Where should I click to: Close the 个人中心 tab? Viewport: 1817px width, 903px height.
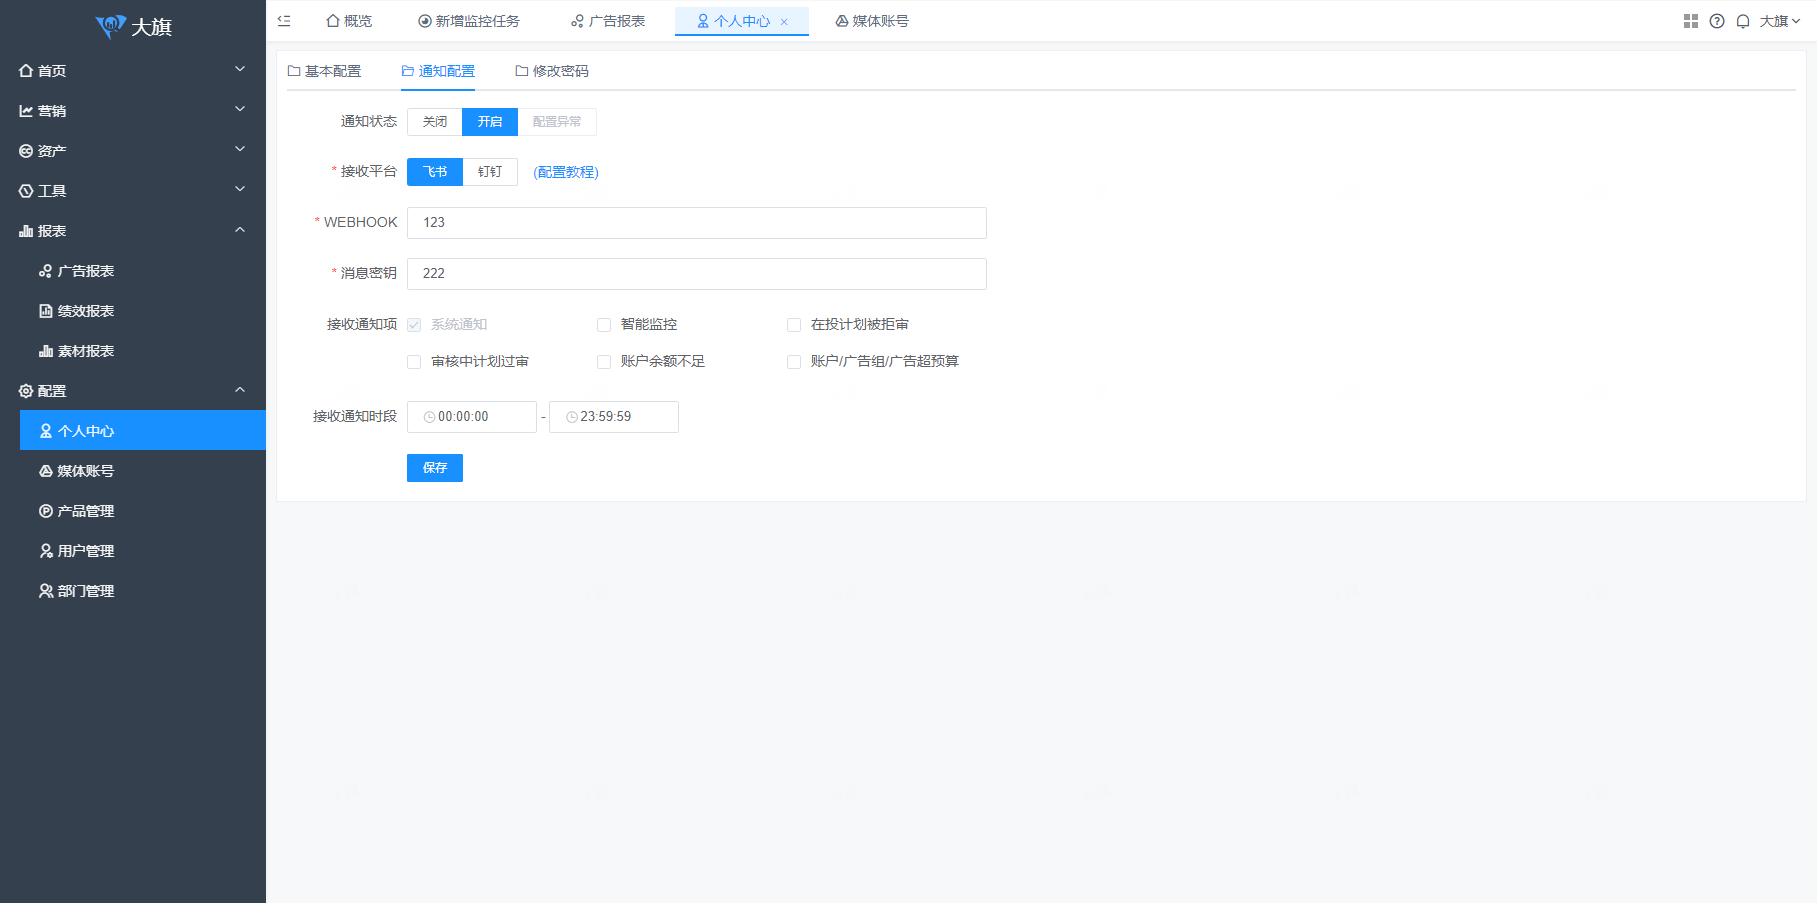coord(784,22)
